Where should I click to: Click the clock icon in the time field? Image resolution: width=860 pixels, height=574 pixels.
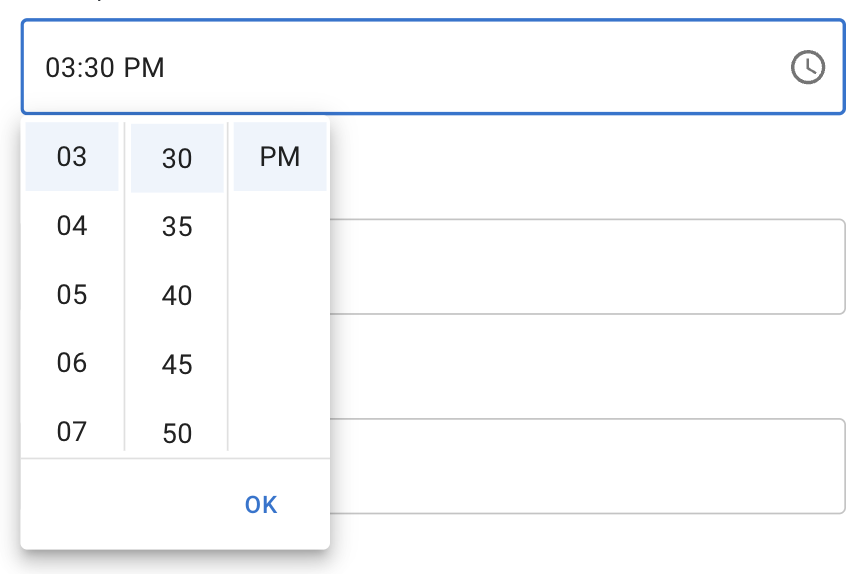coord(807,68)
